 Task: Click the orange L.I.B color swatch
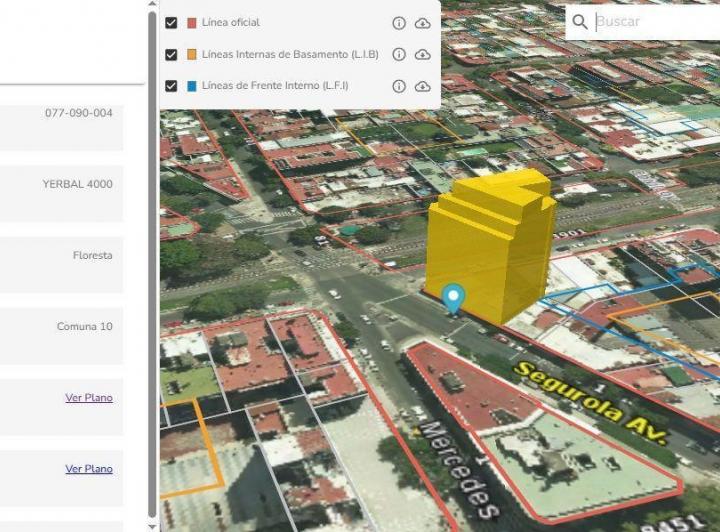(x=192, y=55)
